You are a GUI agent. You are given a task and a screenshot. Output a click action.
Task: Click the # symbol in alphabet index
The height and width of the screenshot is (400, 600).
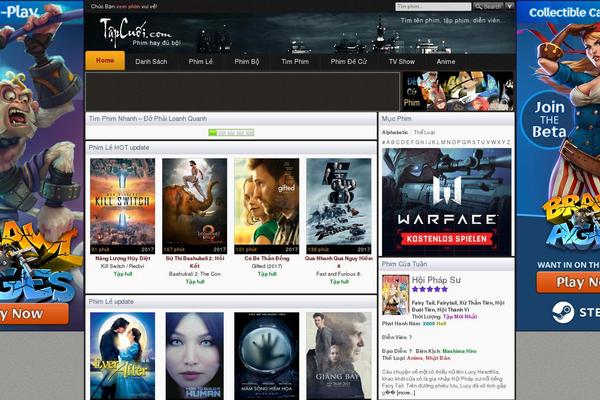click(383, 142)
